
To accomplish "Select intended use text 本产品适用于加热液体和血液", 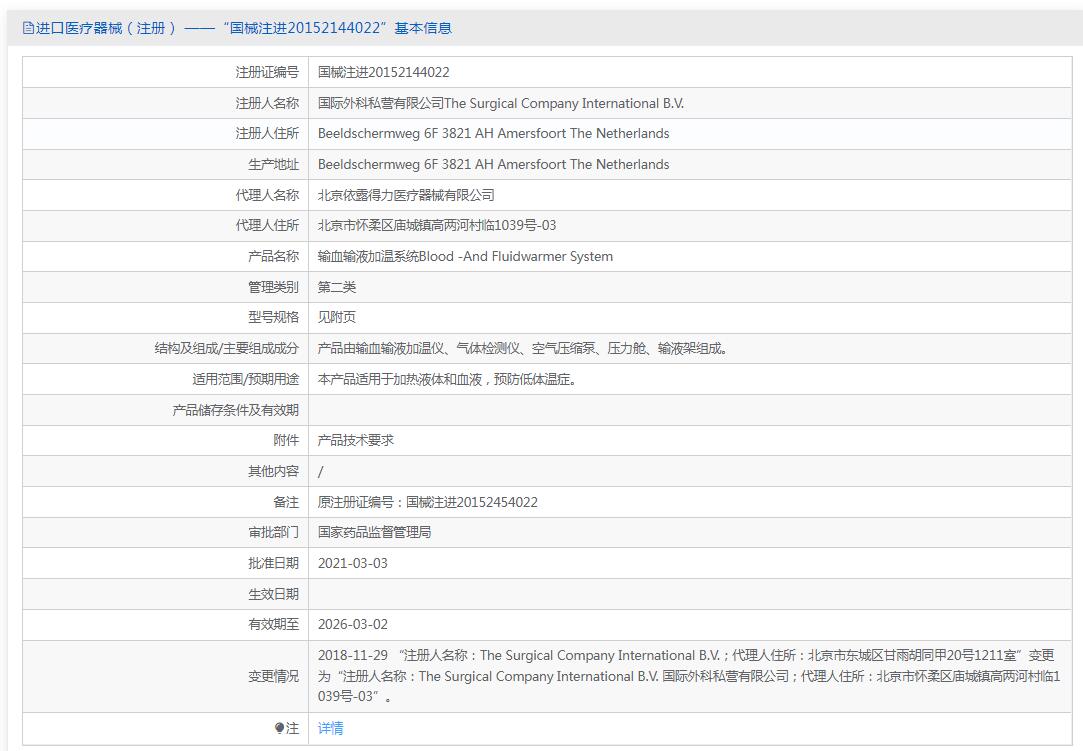I will 447,379.
